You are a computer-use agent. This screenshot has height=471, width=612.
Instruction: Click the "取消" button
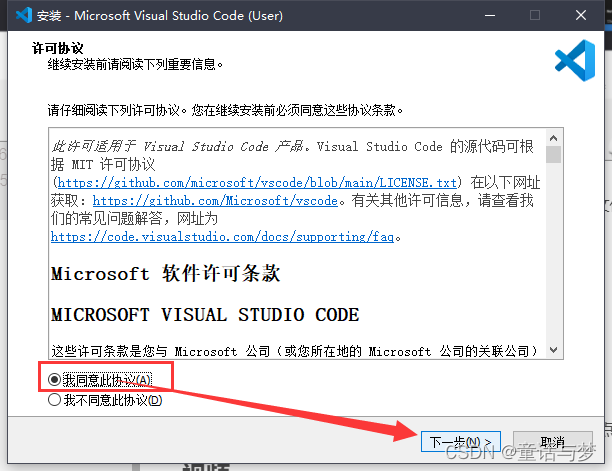[553, 442]
